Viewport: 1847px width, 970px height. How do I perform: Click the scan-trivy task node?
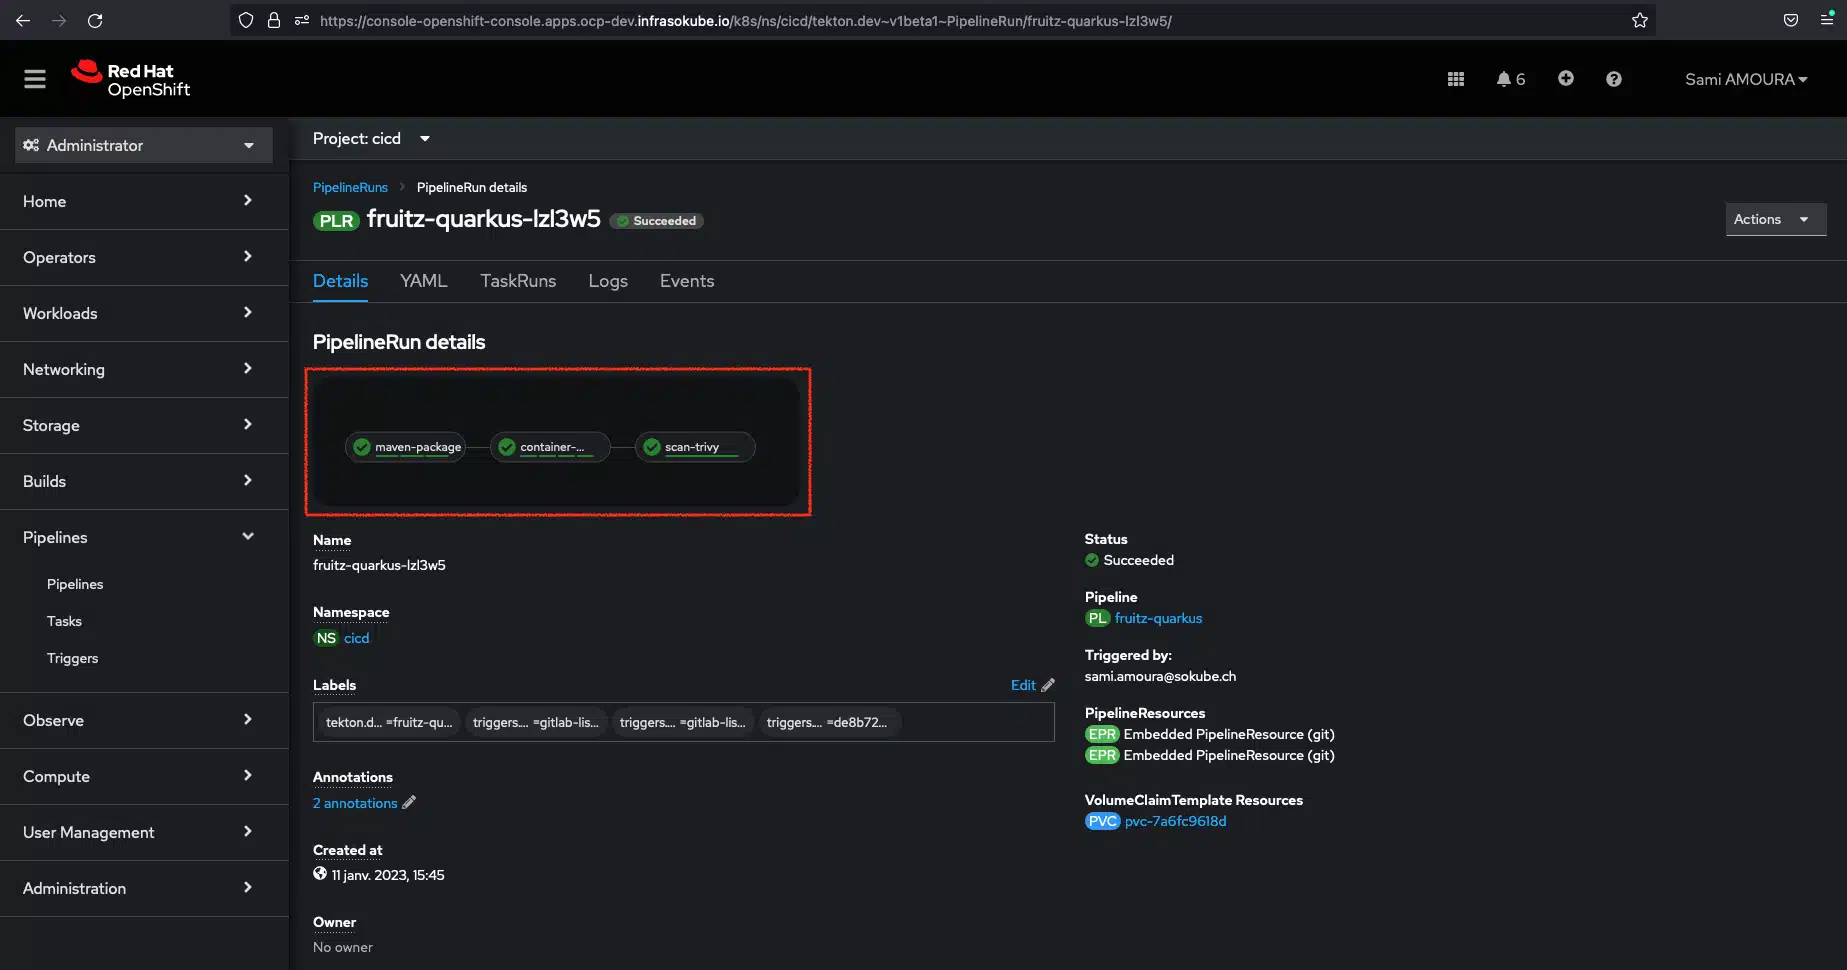pos(695,447)
